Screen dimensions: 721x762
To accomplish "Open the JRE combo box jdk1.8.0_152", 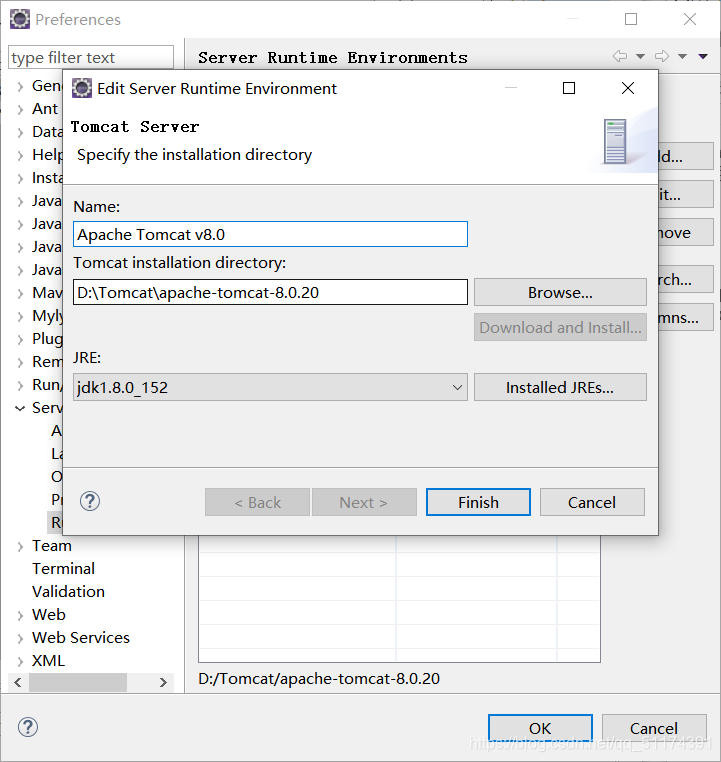I will coord(270,387).
